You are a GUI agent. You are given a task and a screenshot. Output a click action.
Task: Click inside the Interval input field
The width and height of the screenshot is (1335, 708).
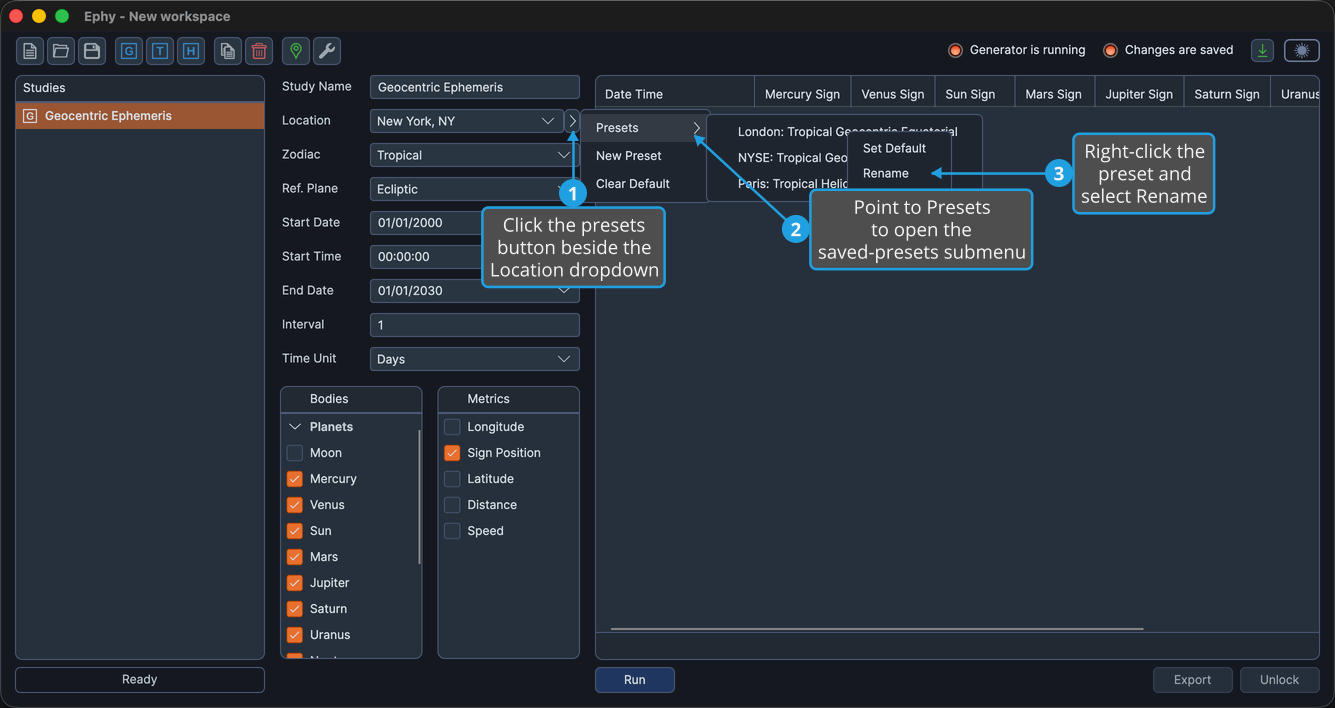pyautogui.click(x=475, y=325)
